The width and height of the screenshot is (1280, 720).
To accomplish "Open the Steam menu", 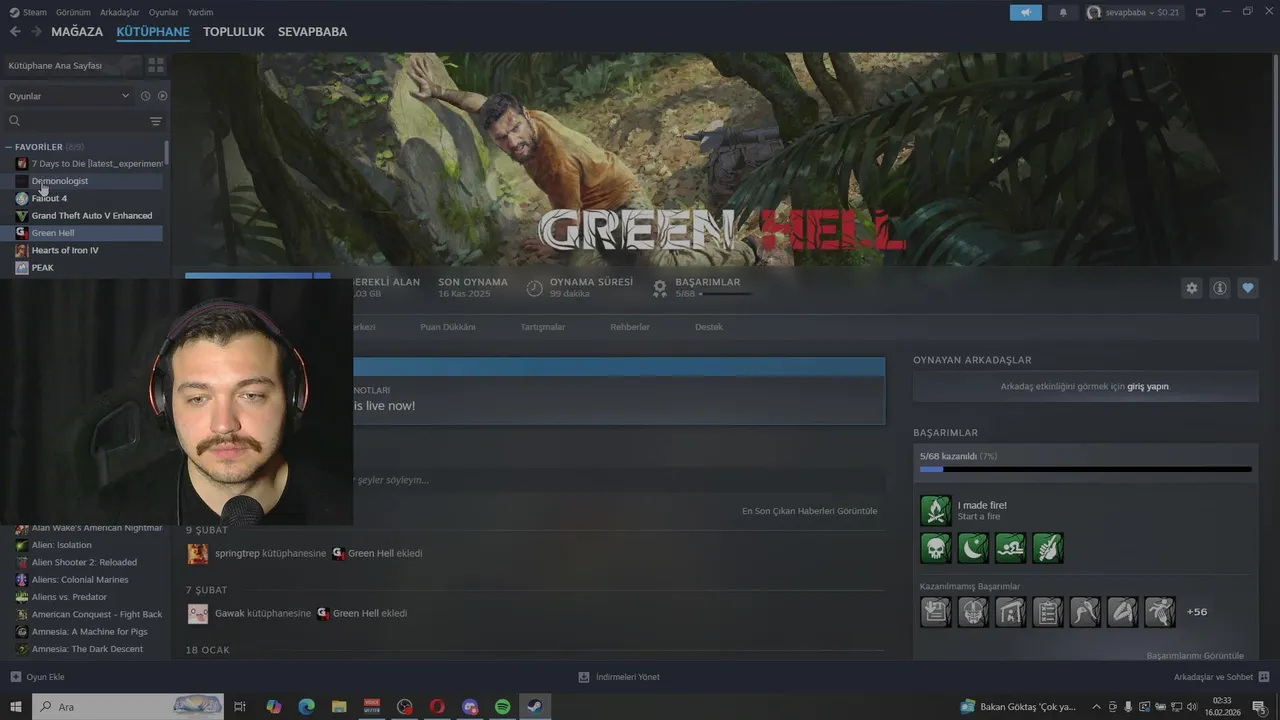I will (x=28, y=12).
